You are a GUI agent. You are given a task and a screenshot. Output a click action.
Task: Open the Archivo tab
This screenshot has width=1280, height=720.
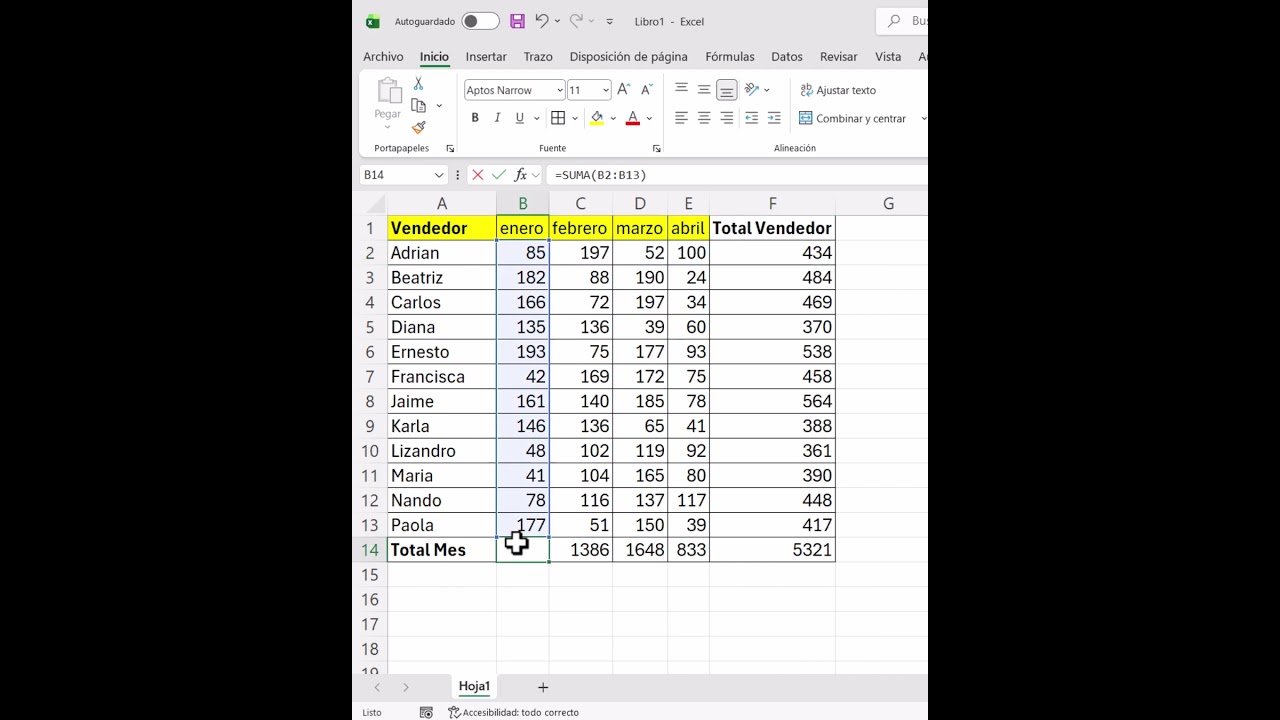pyautogui.click(x=383, y=57)
